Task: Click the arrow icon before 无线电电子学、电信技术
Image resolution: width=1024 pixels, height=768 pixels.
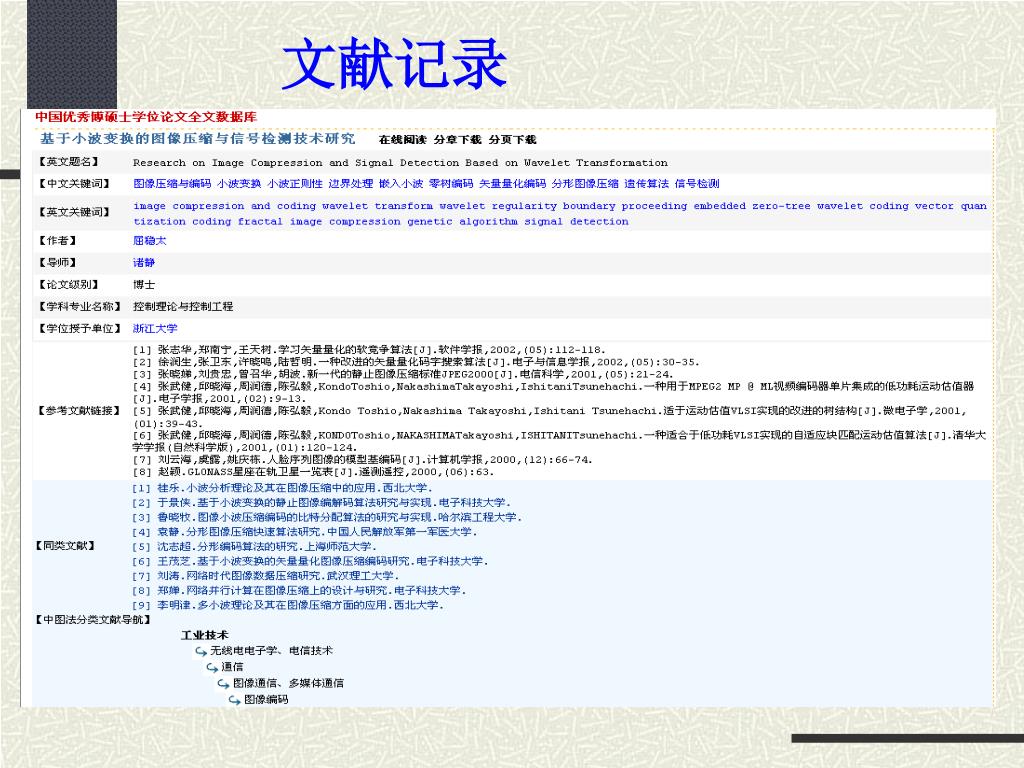Action: coord(201,651)
